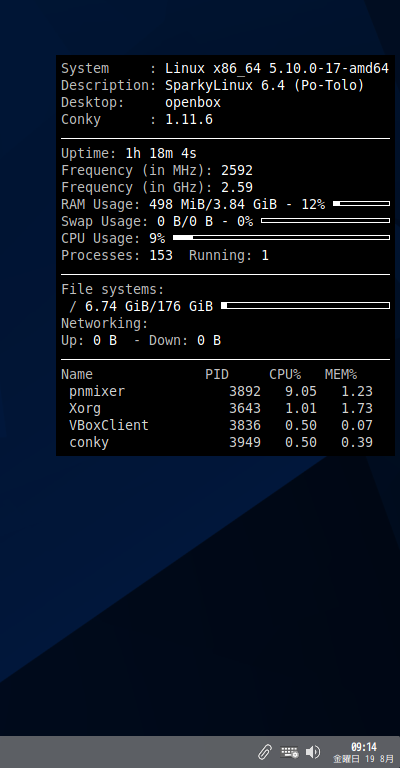Open the keyboard settings tray icon

point(289,752)
